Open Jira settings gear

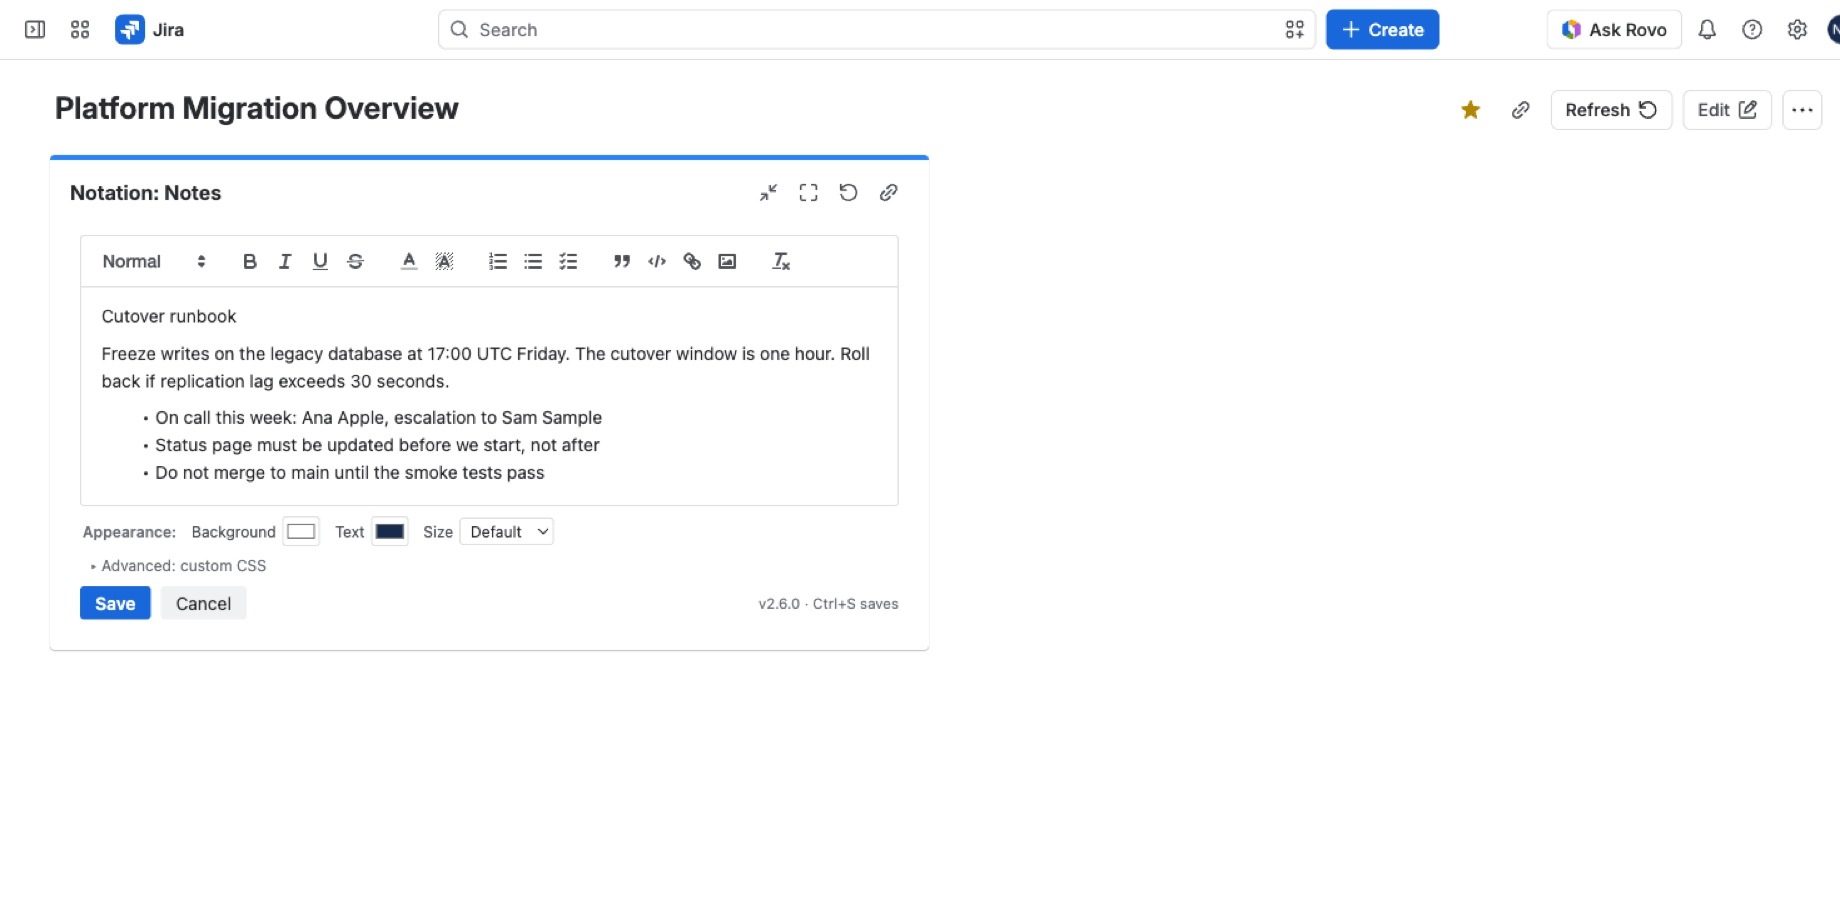(1797, 30)
